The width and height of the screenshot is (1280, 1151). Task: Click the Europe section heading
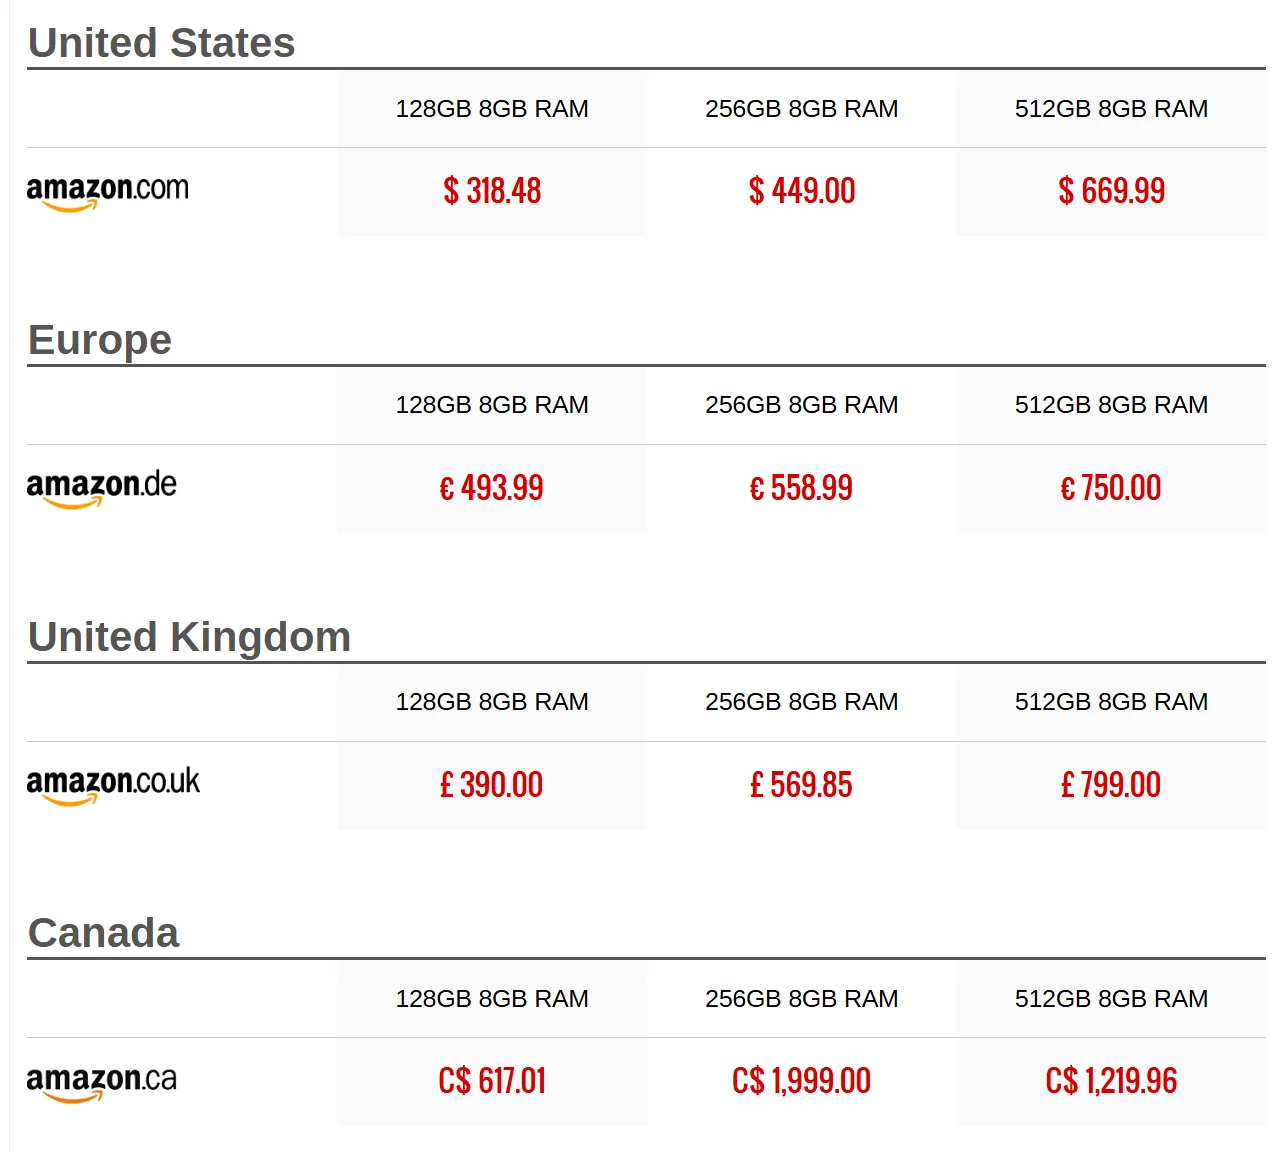click(x=100, y=340)
